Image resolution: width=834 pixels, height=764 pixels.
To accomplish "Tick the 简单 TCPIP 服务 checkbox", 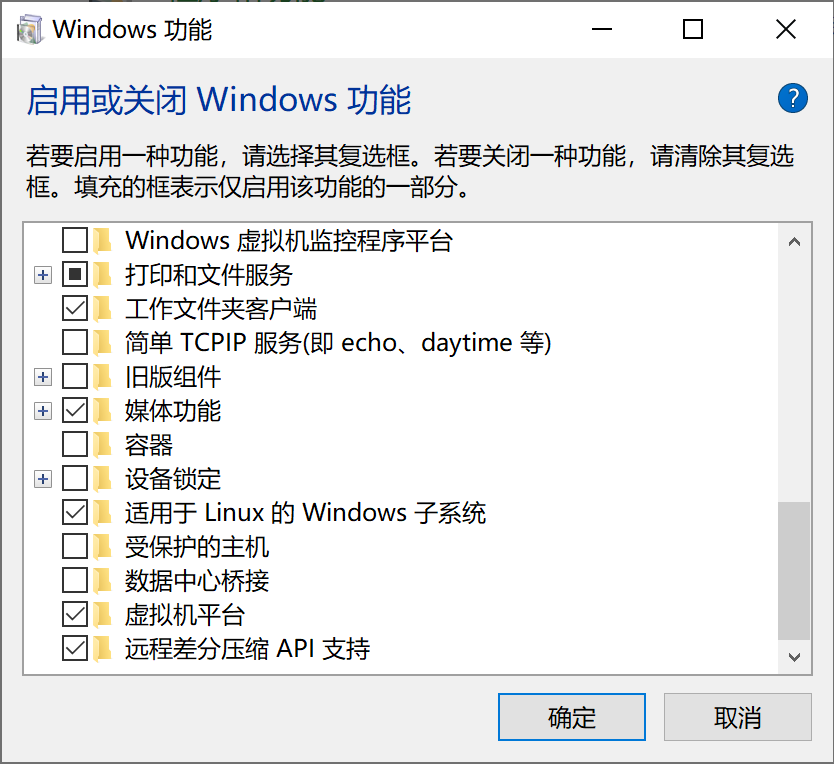I will point(75,342).
